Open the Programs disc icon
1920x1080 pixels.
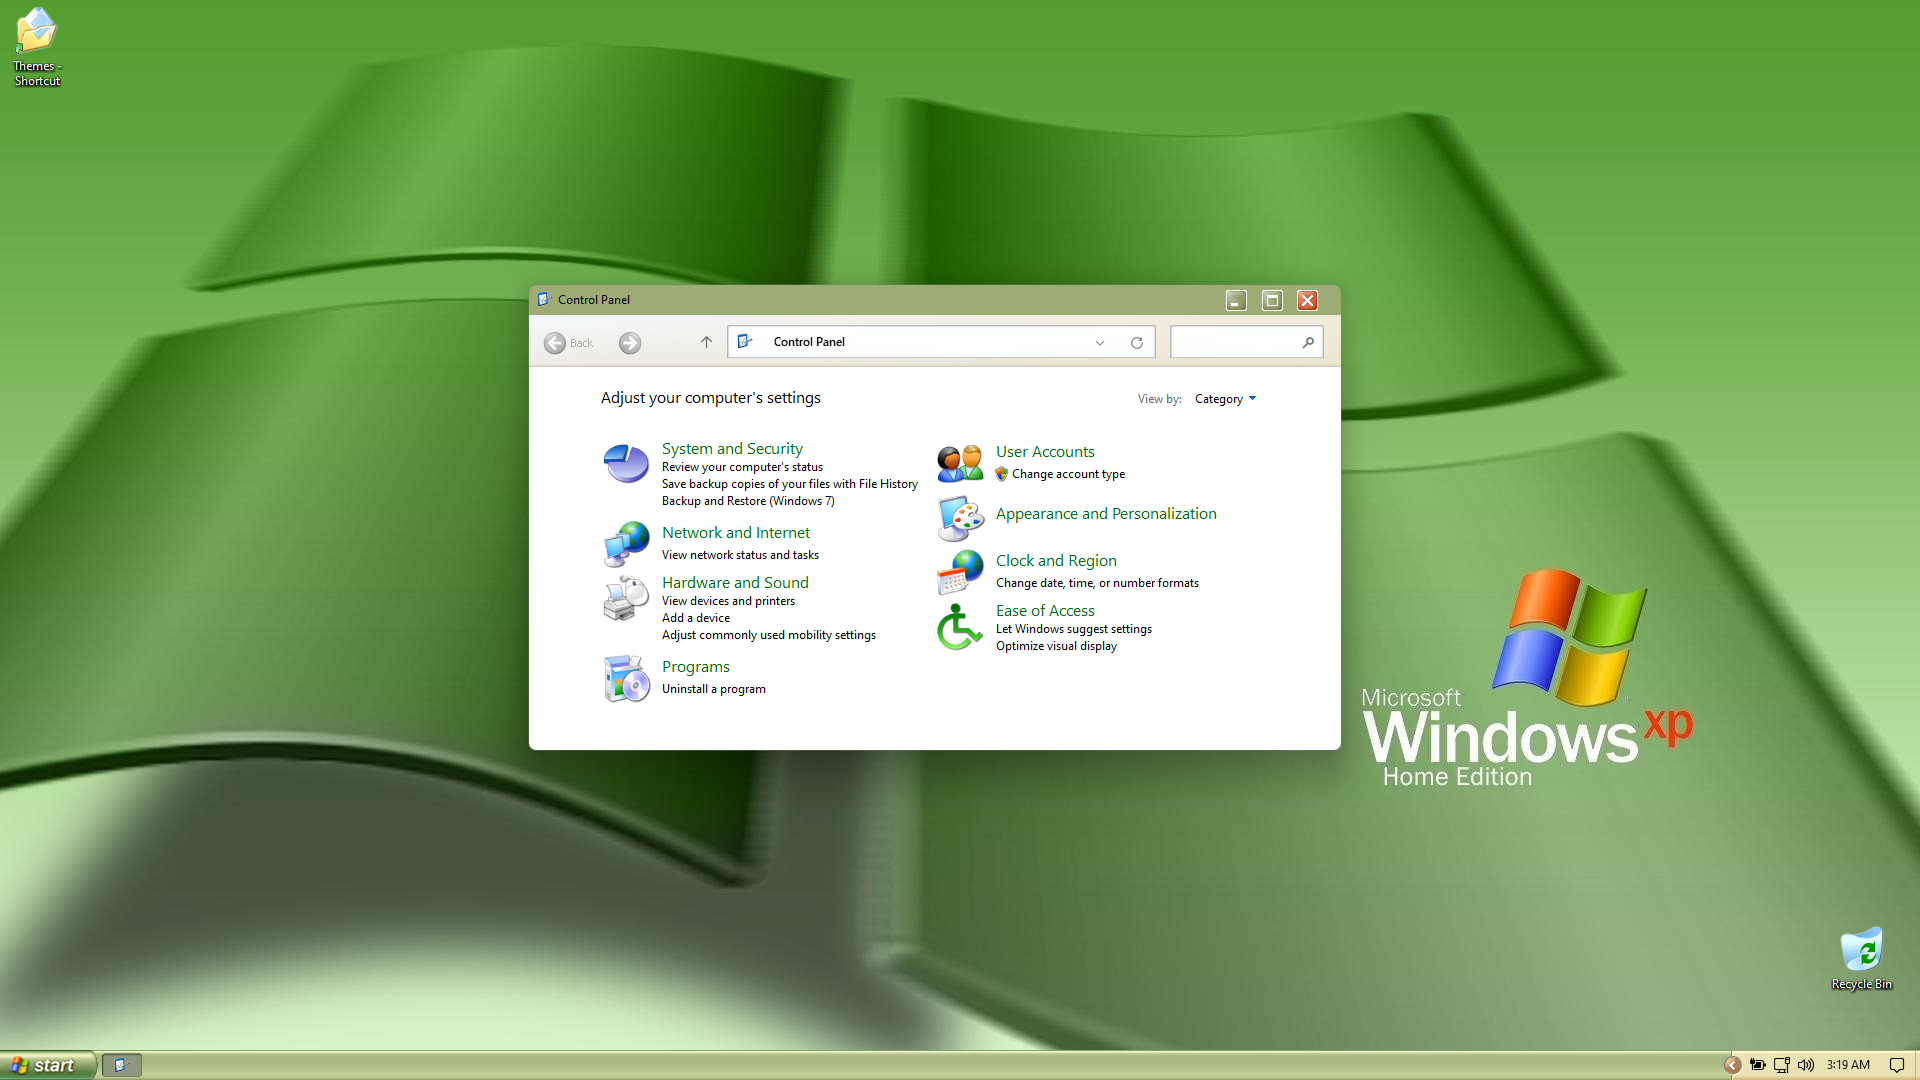coord(627,678)
